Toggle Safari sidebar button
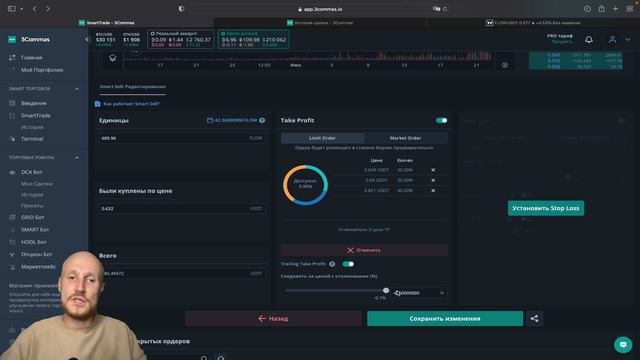Image resolution: width=640 pixels, height=360 pixels. 11,9
